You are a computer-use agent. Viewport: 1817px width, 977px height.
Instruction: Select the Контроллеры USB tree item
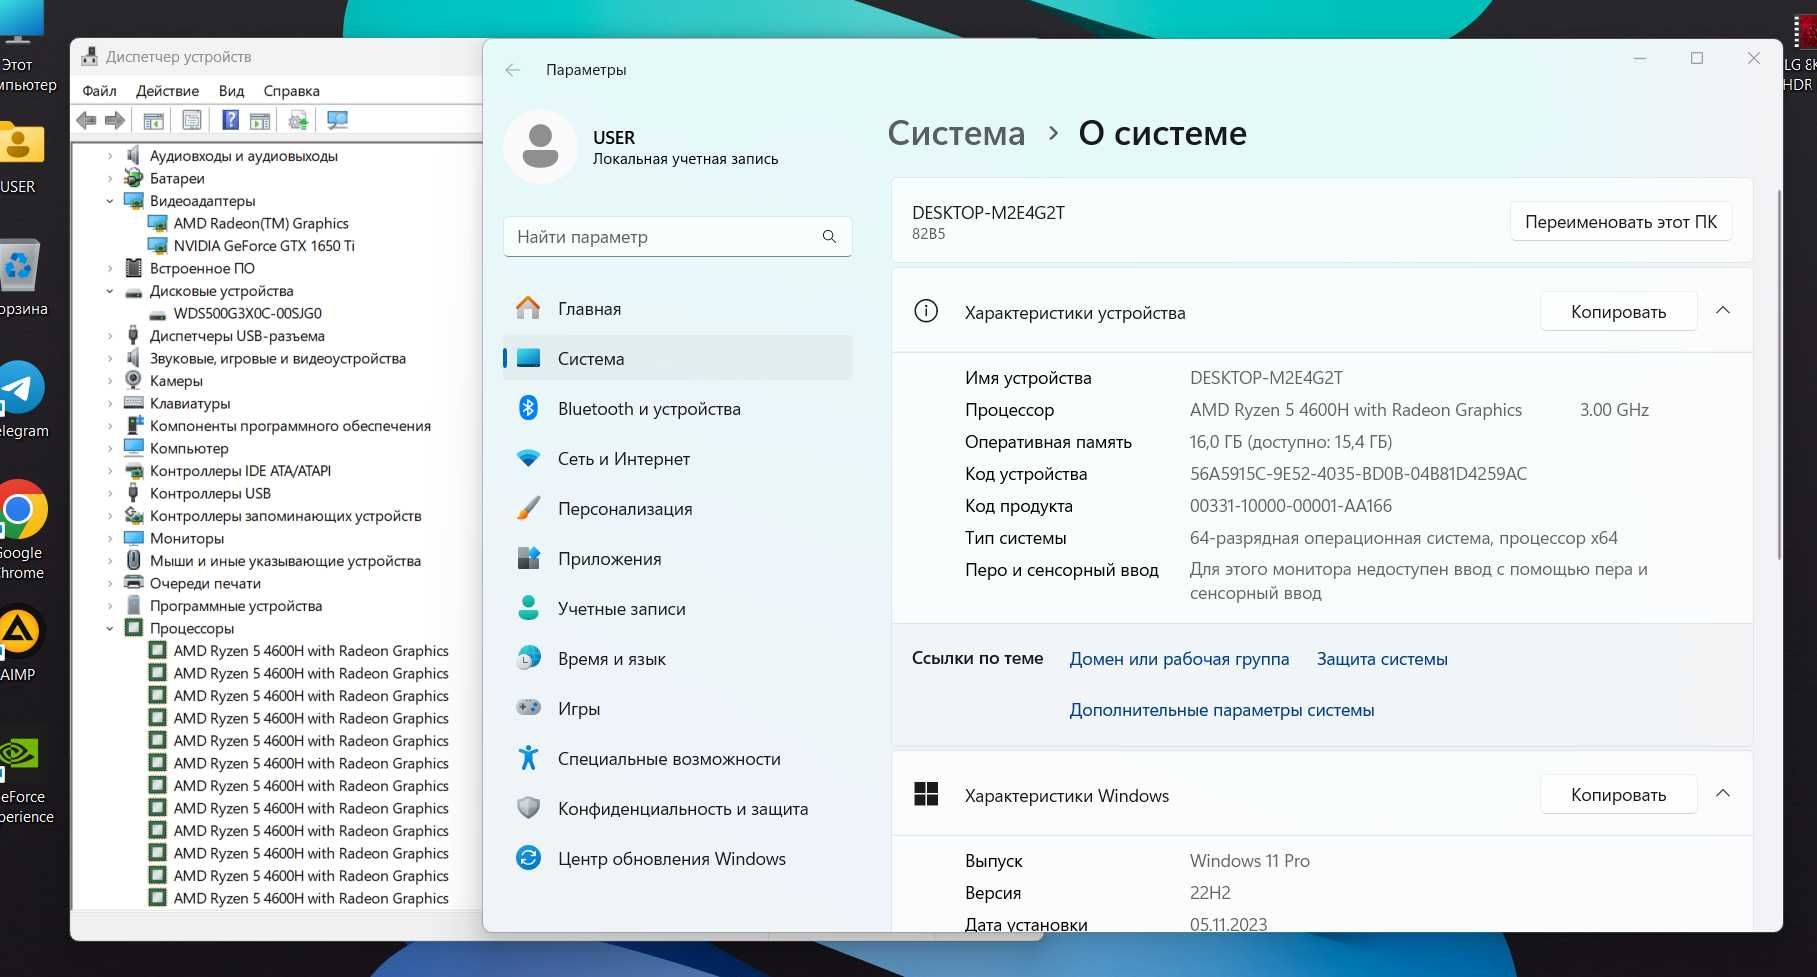(210, 493)
